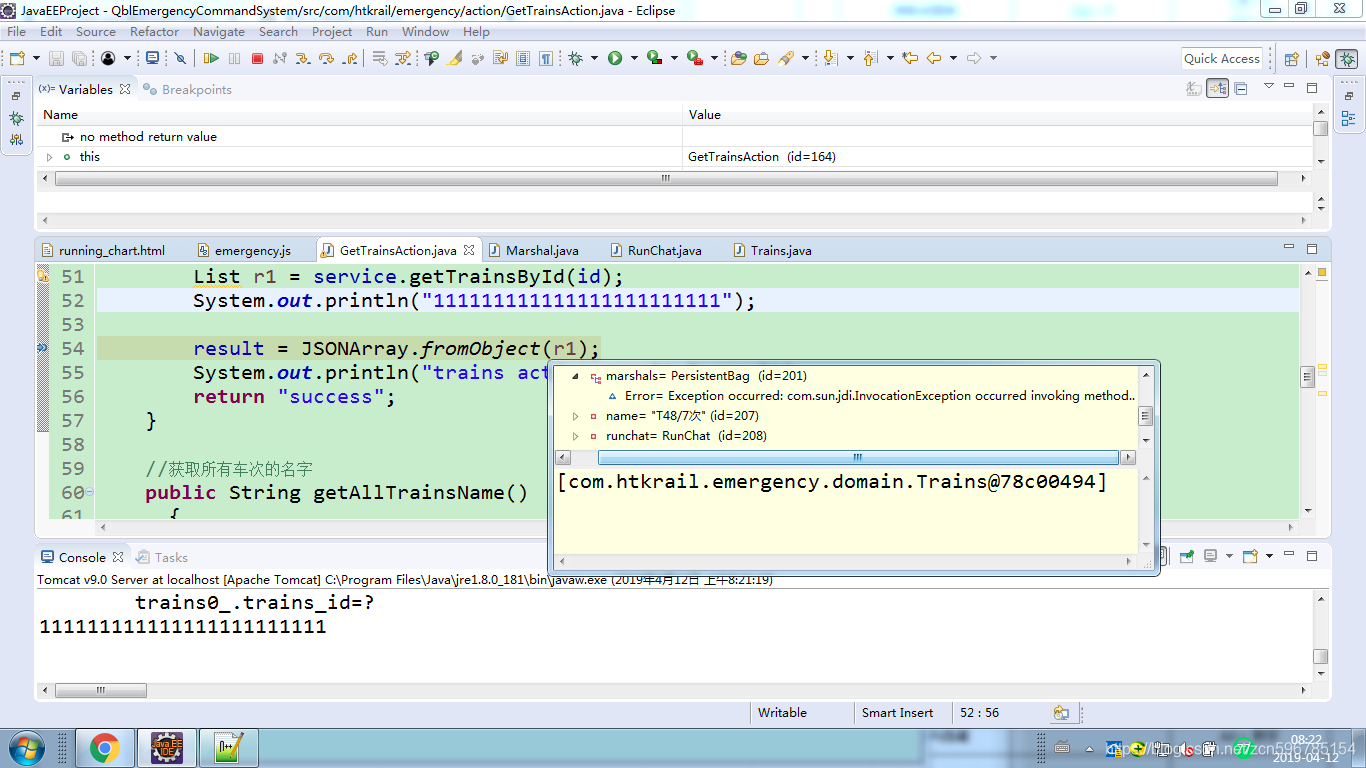Click the hover popup horizontal scrollbar thumb
This screenshot has width=1366, height=768.
[857, 457]
